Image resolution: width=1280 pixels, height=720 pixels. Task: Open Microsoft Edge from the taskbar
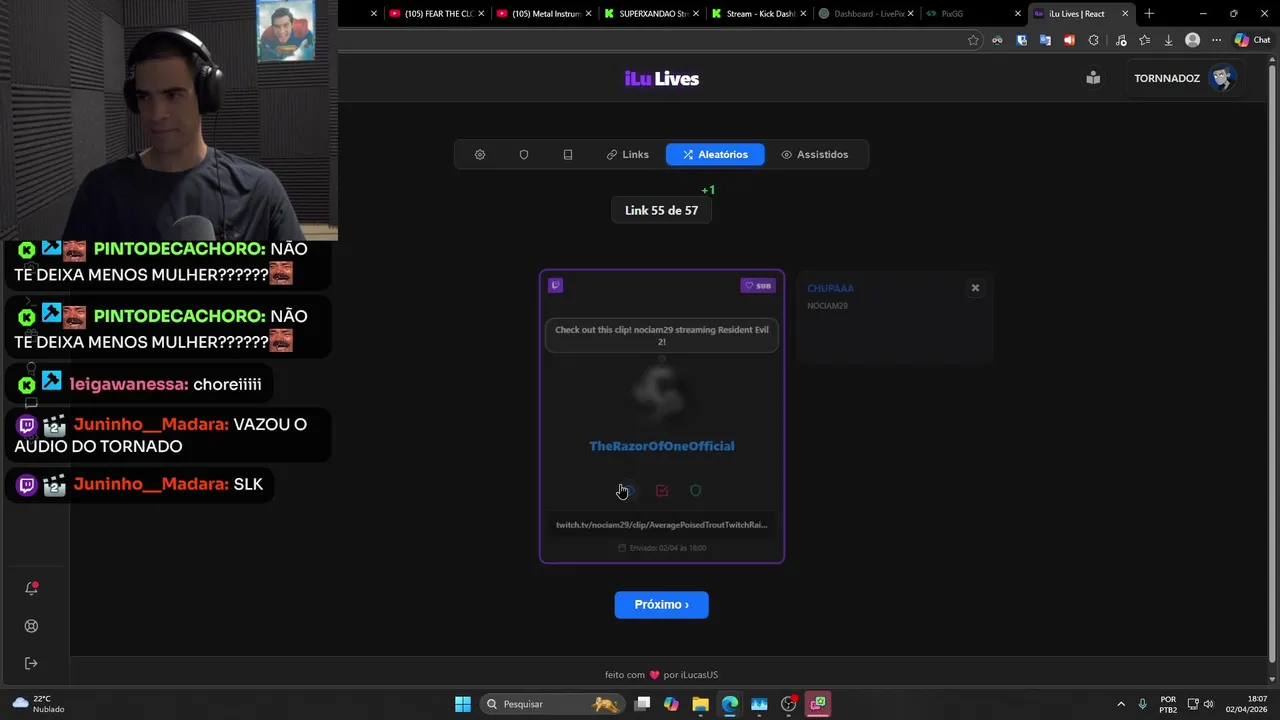[730, 704]
